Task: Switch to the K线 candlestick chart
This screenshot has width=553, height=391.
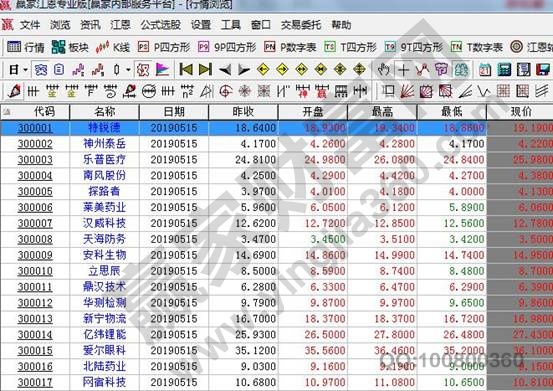Action: [113, 47]
